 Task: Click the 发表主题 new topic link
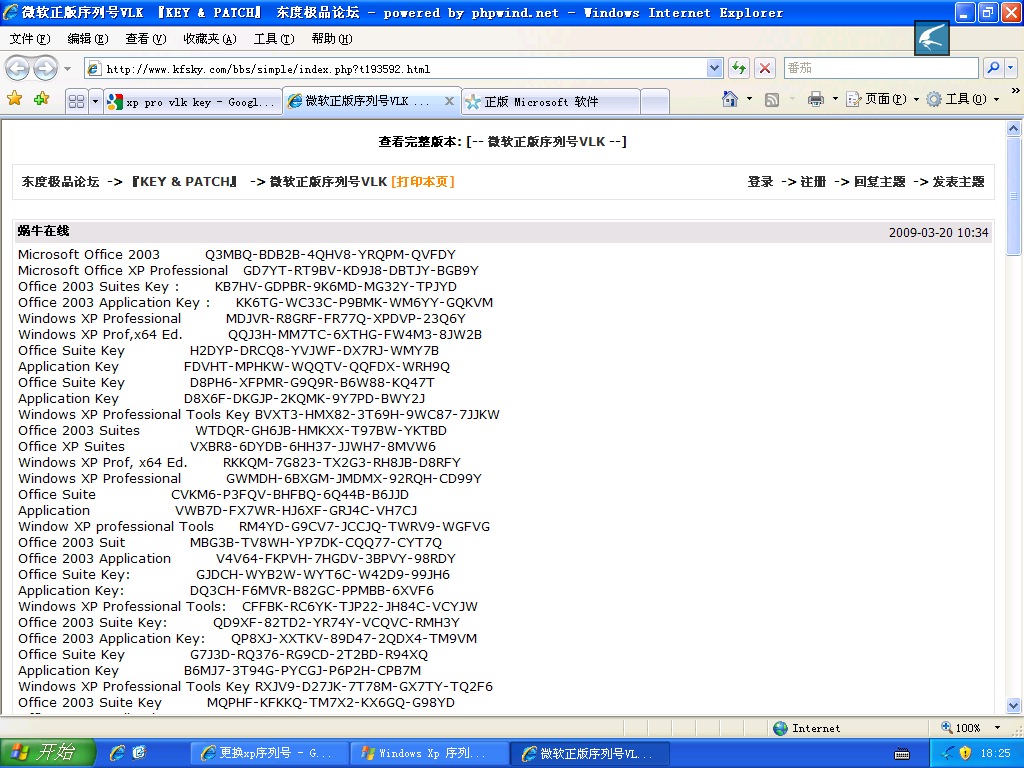pyautogui.click(x=958, y=182)
